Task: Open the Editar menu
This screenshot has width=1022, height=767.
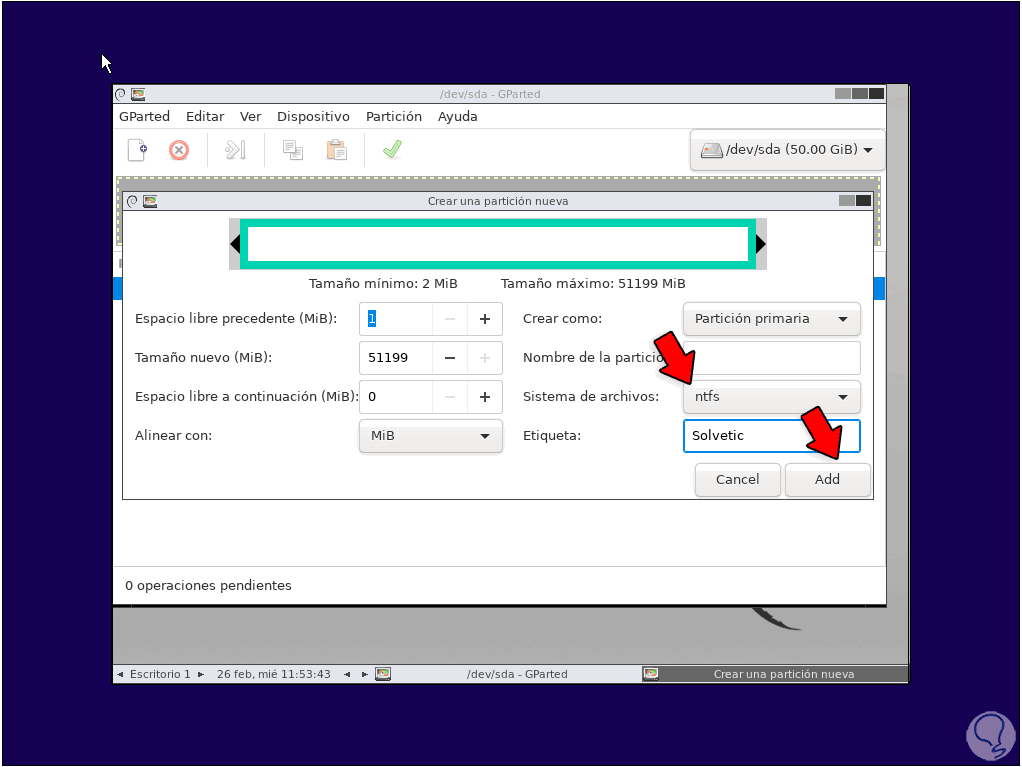Action: [x=205, y=117]
